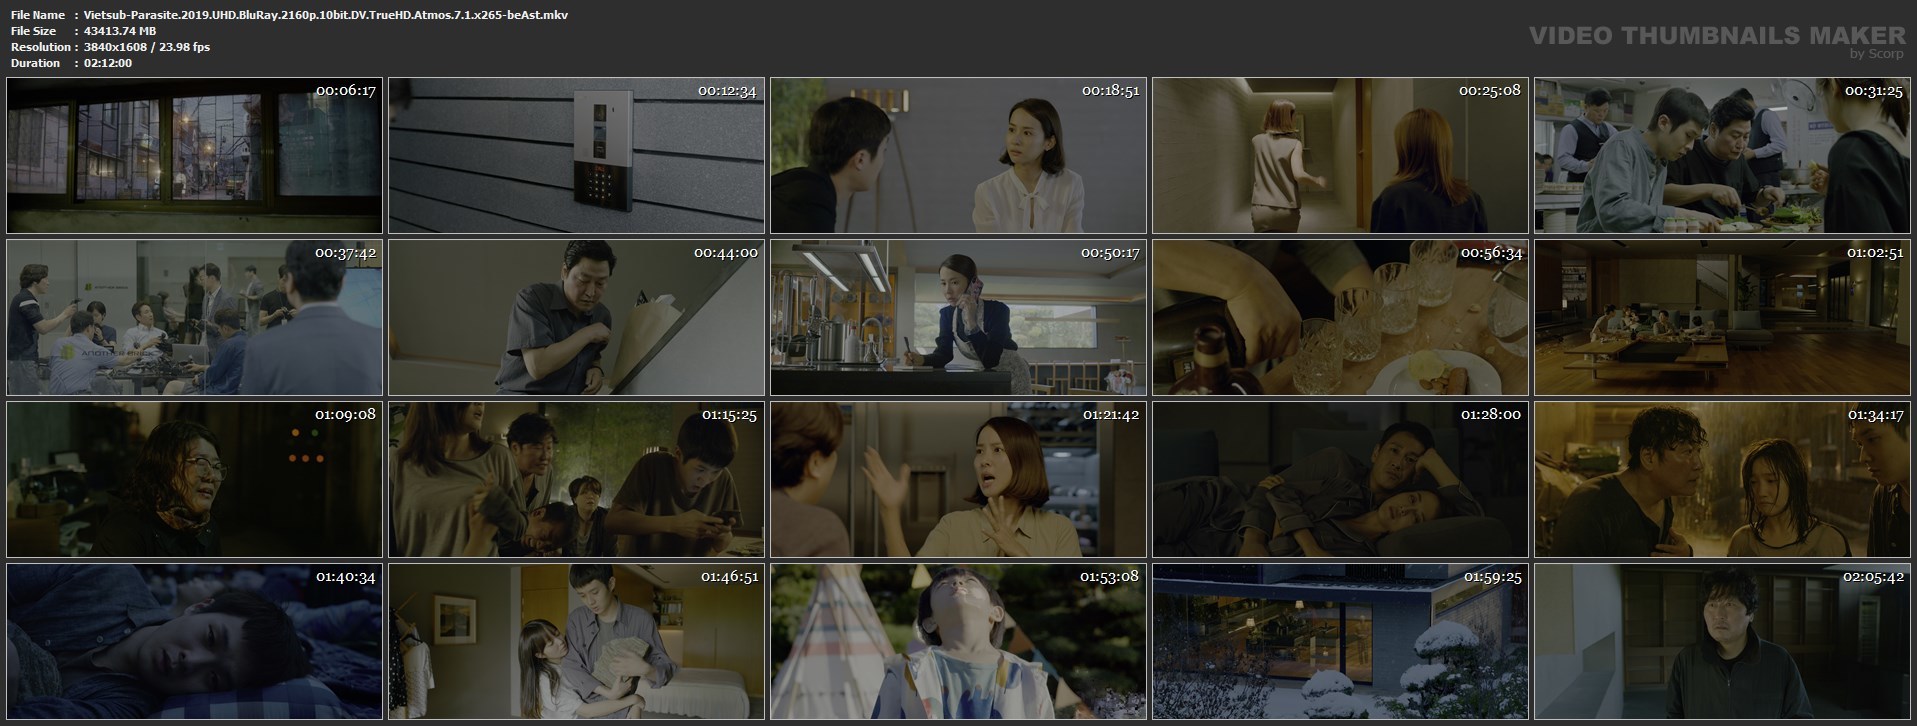Click the duration value 02:12:00
The image size is (1917, 726).
[x=108, y=63]
